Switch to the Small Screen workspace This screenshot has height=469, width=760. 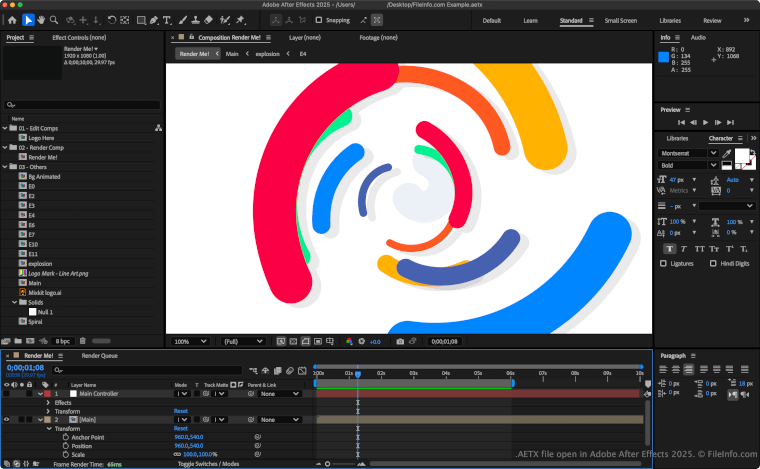click(620, 20)
